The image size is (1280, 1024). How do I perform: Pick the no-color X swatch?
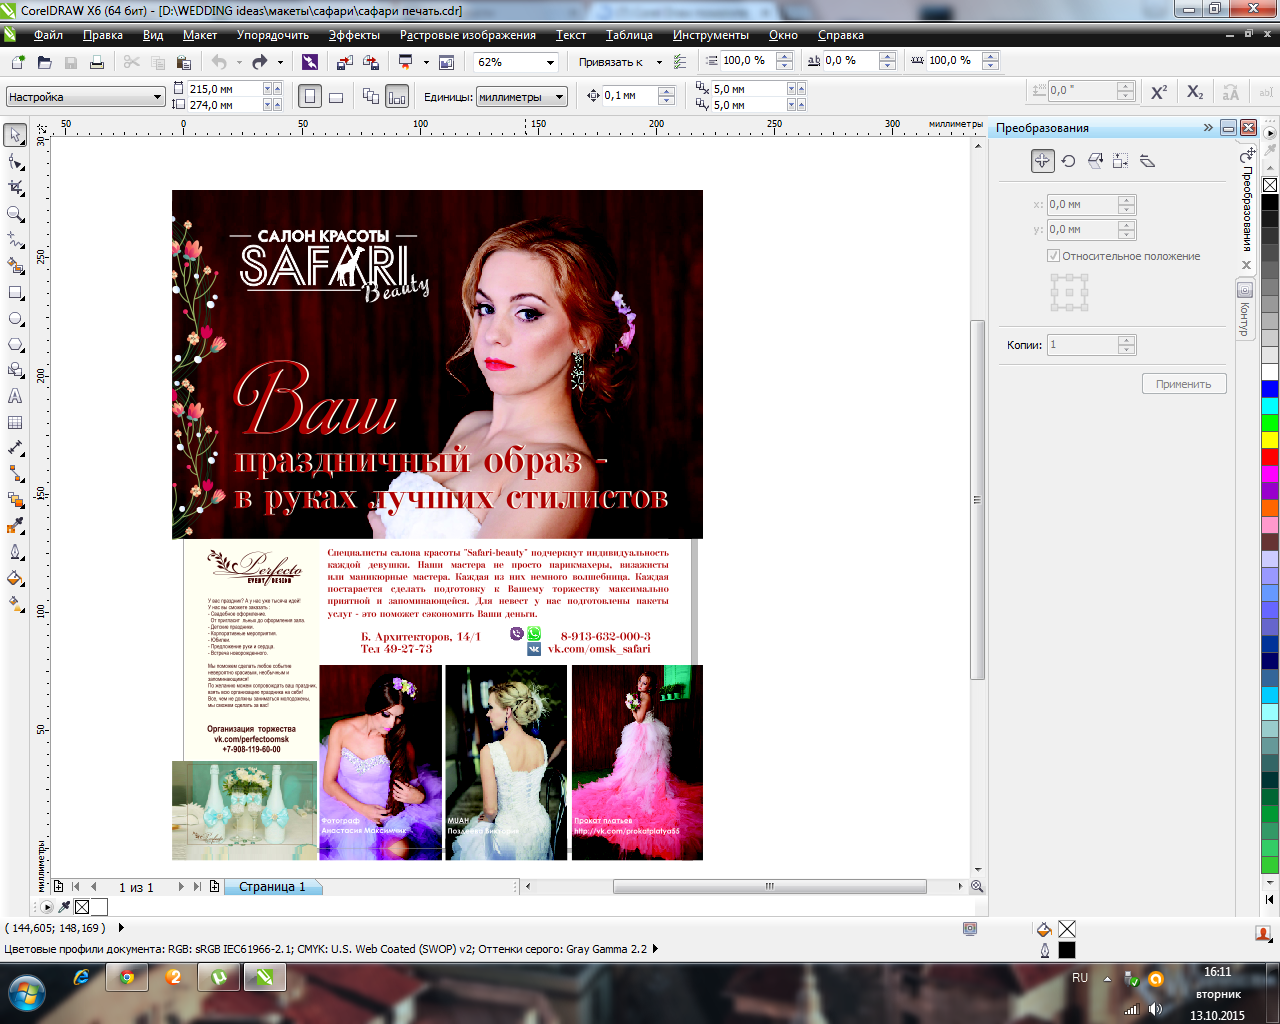pos(1270,185)
